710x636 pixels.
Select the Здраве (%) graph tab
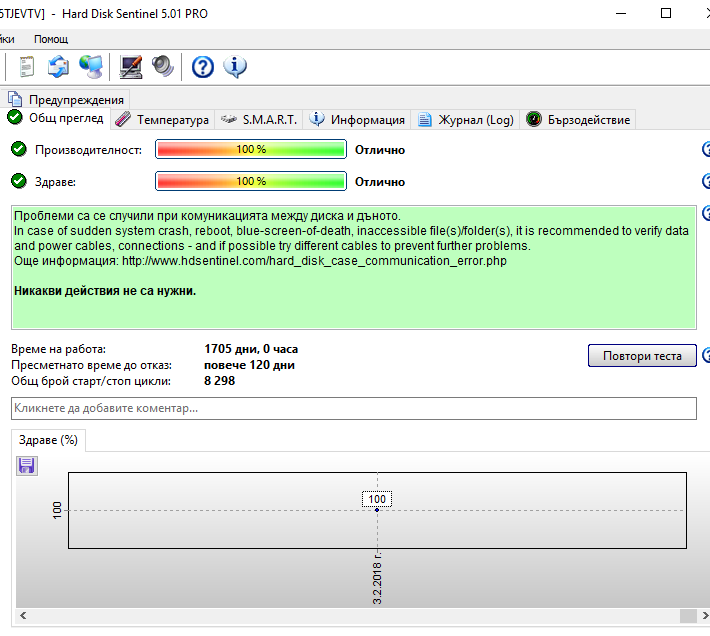(x=48, y=440)
